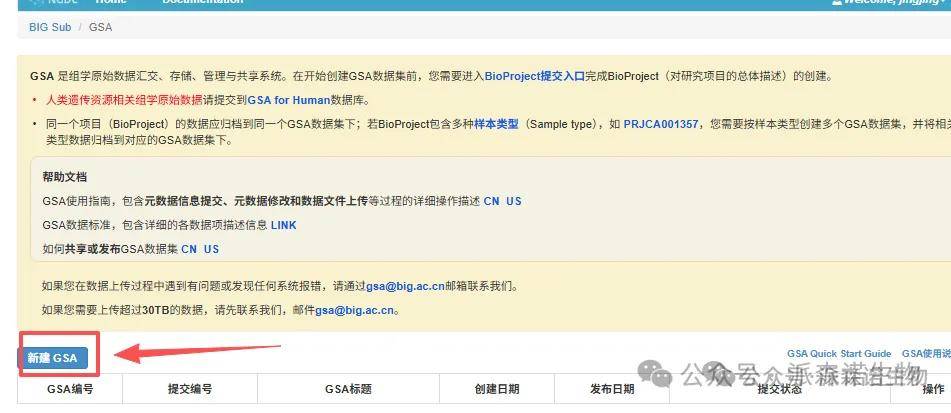Open US guide for 共享或发布 GSA数据集
951x413 pixels.
[x=211, y=249]
